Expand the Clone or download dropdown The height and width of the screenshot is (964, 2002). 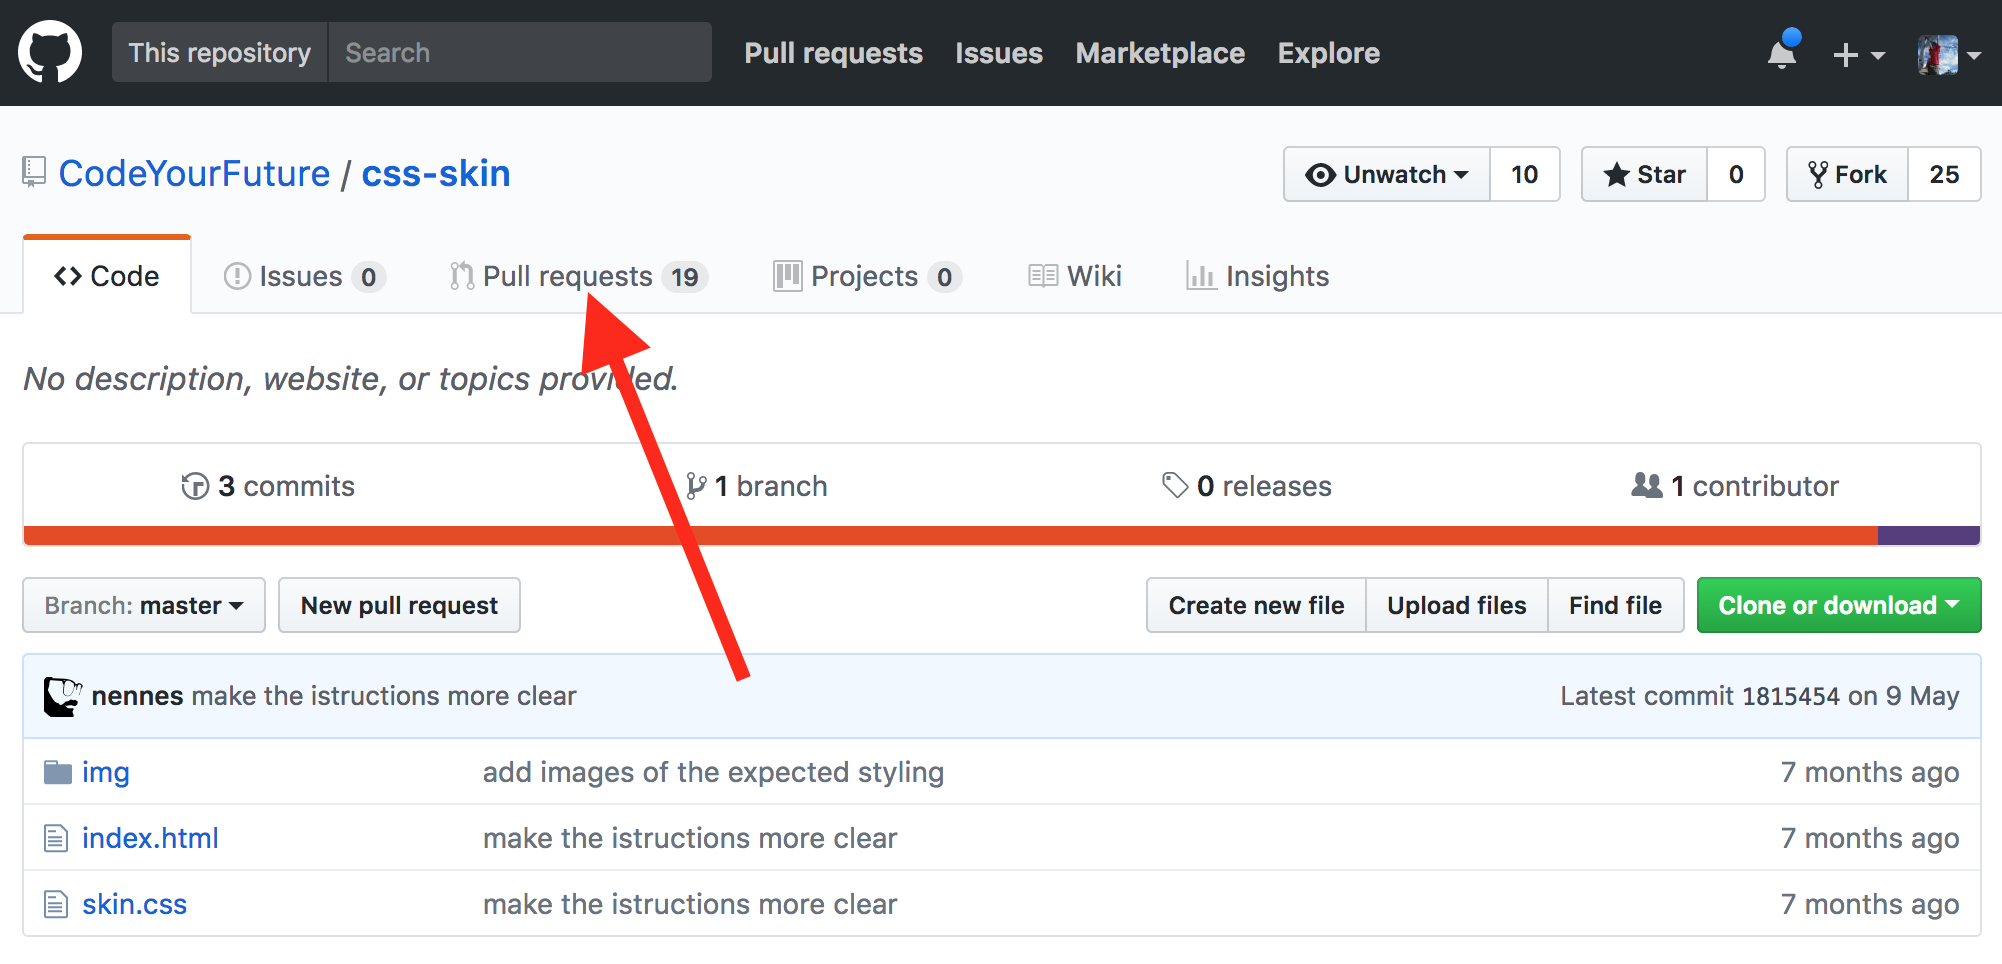(1839, 605)
